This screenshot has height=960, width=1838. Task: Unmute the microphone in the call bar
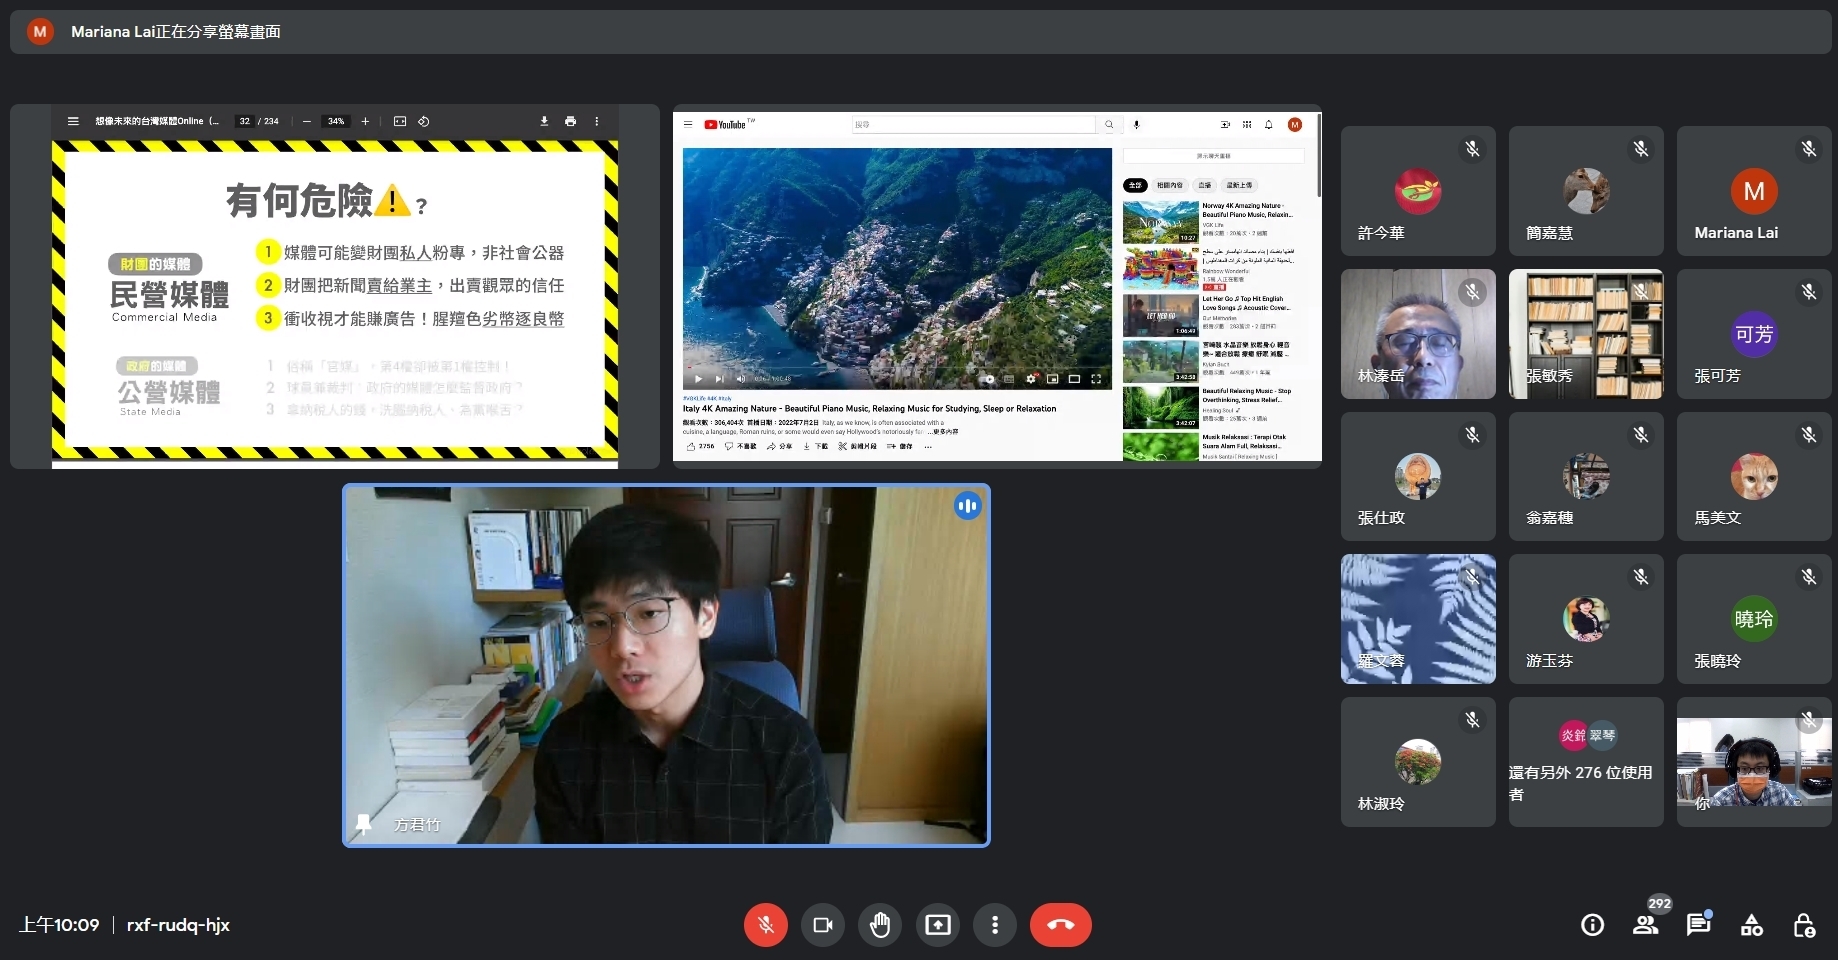[x=765, y=925]
